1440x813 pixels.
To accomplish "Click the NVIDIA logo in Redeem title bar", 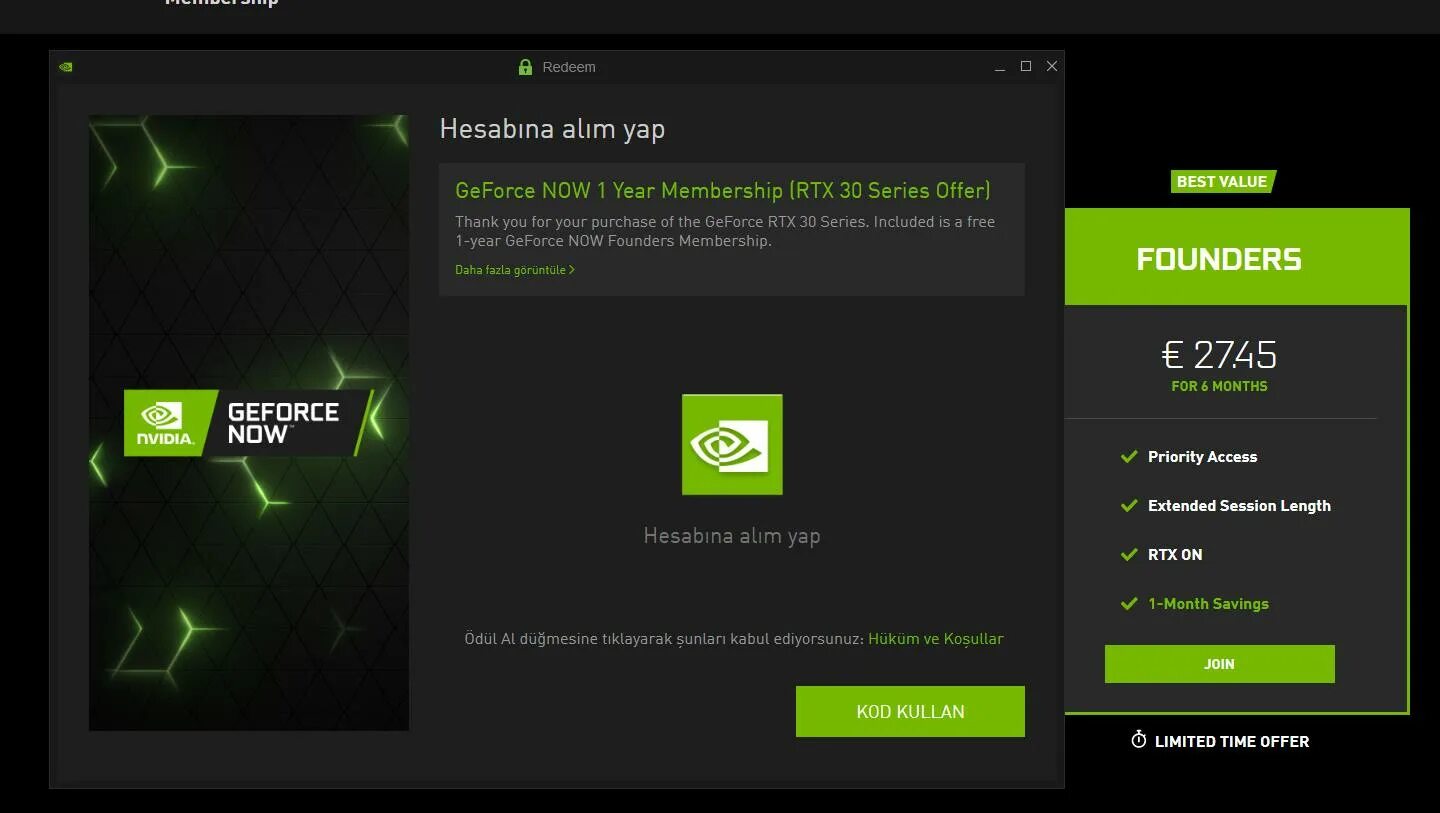I will 66,67.
